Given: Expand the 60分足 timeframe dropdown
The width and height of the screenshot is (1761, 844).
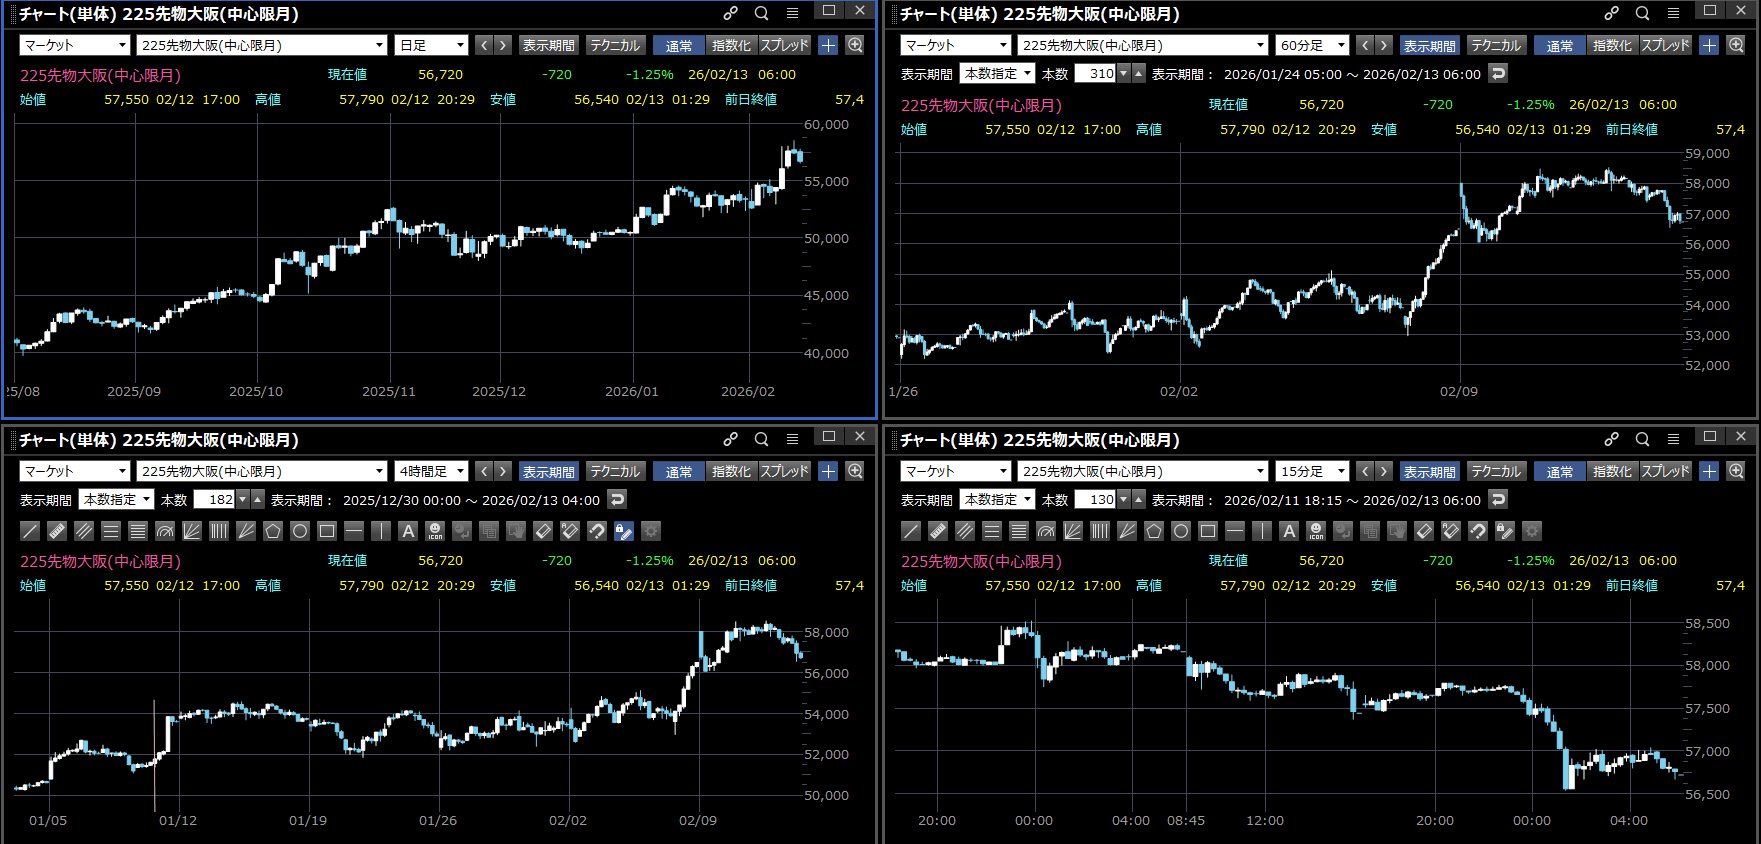Looking at the screenshot, I should (x=1313, y=45).
